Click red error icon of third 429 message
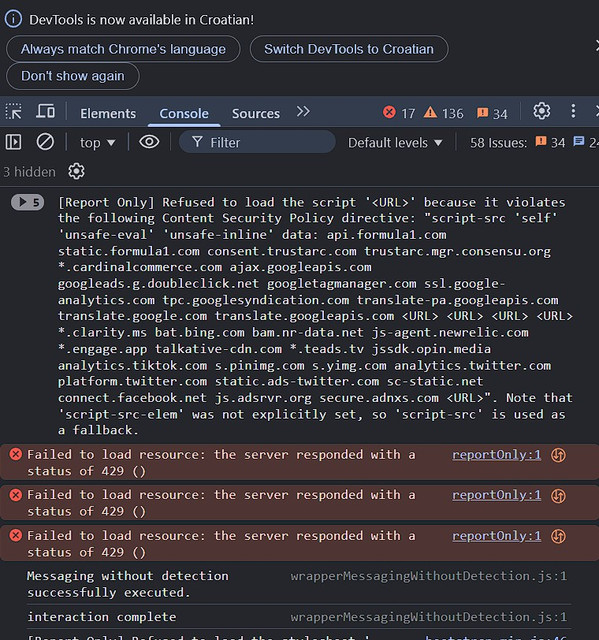 tap(16, 535)
